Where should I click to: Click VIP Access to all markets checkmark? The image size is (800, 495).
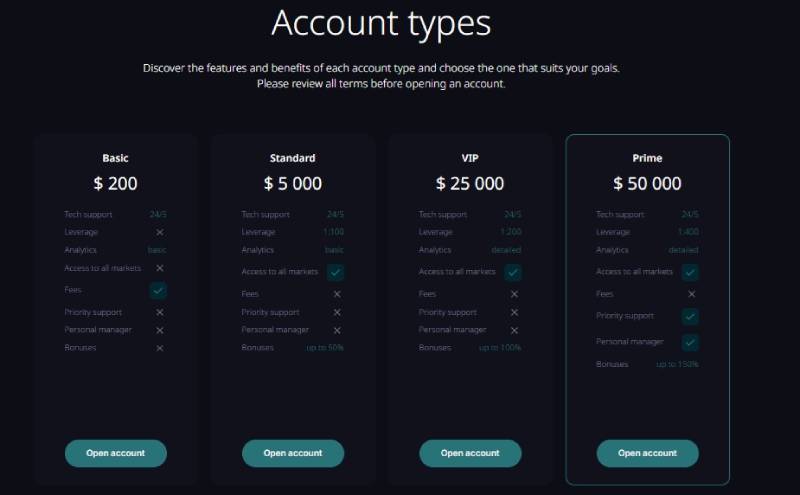click(513, 272)
